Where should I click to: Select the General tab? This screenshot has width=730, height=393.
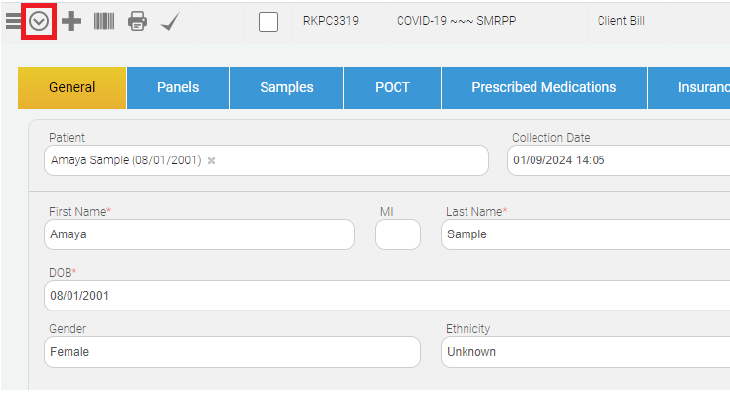click(72, 88)
